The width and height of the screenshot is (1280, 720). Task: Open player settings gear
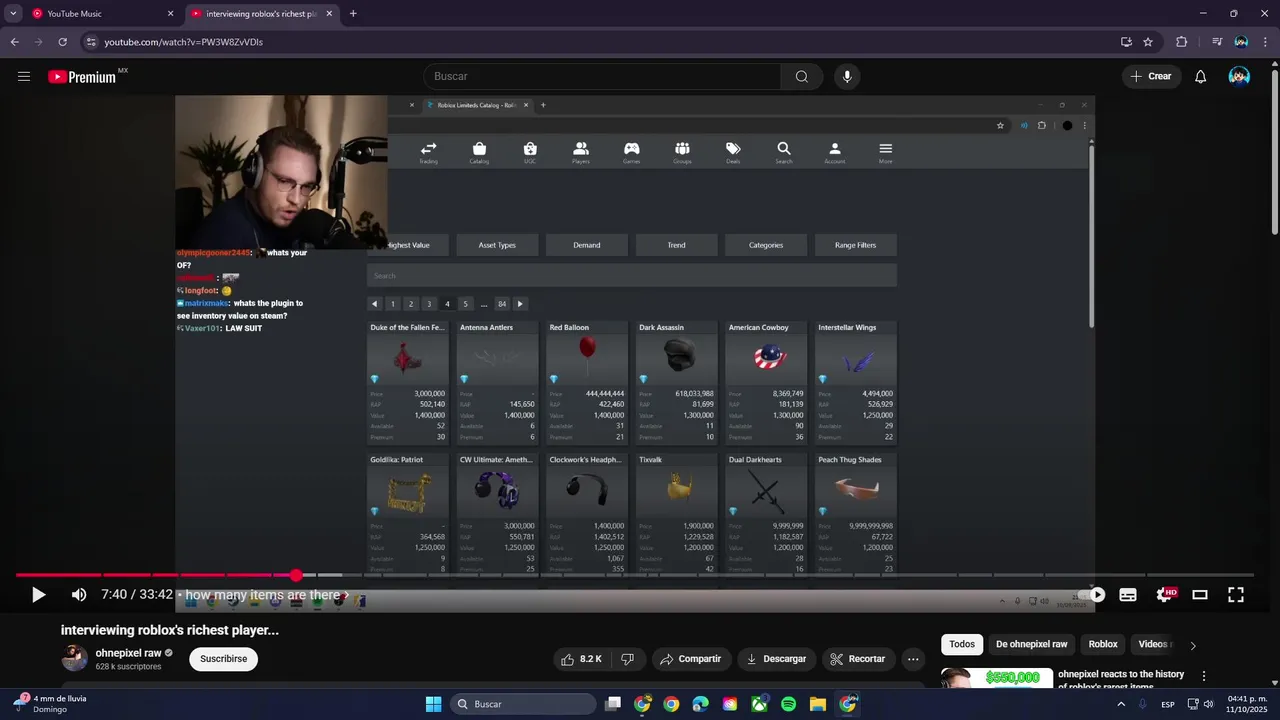coord(1164,595)
